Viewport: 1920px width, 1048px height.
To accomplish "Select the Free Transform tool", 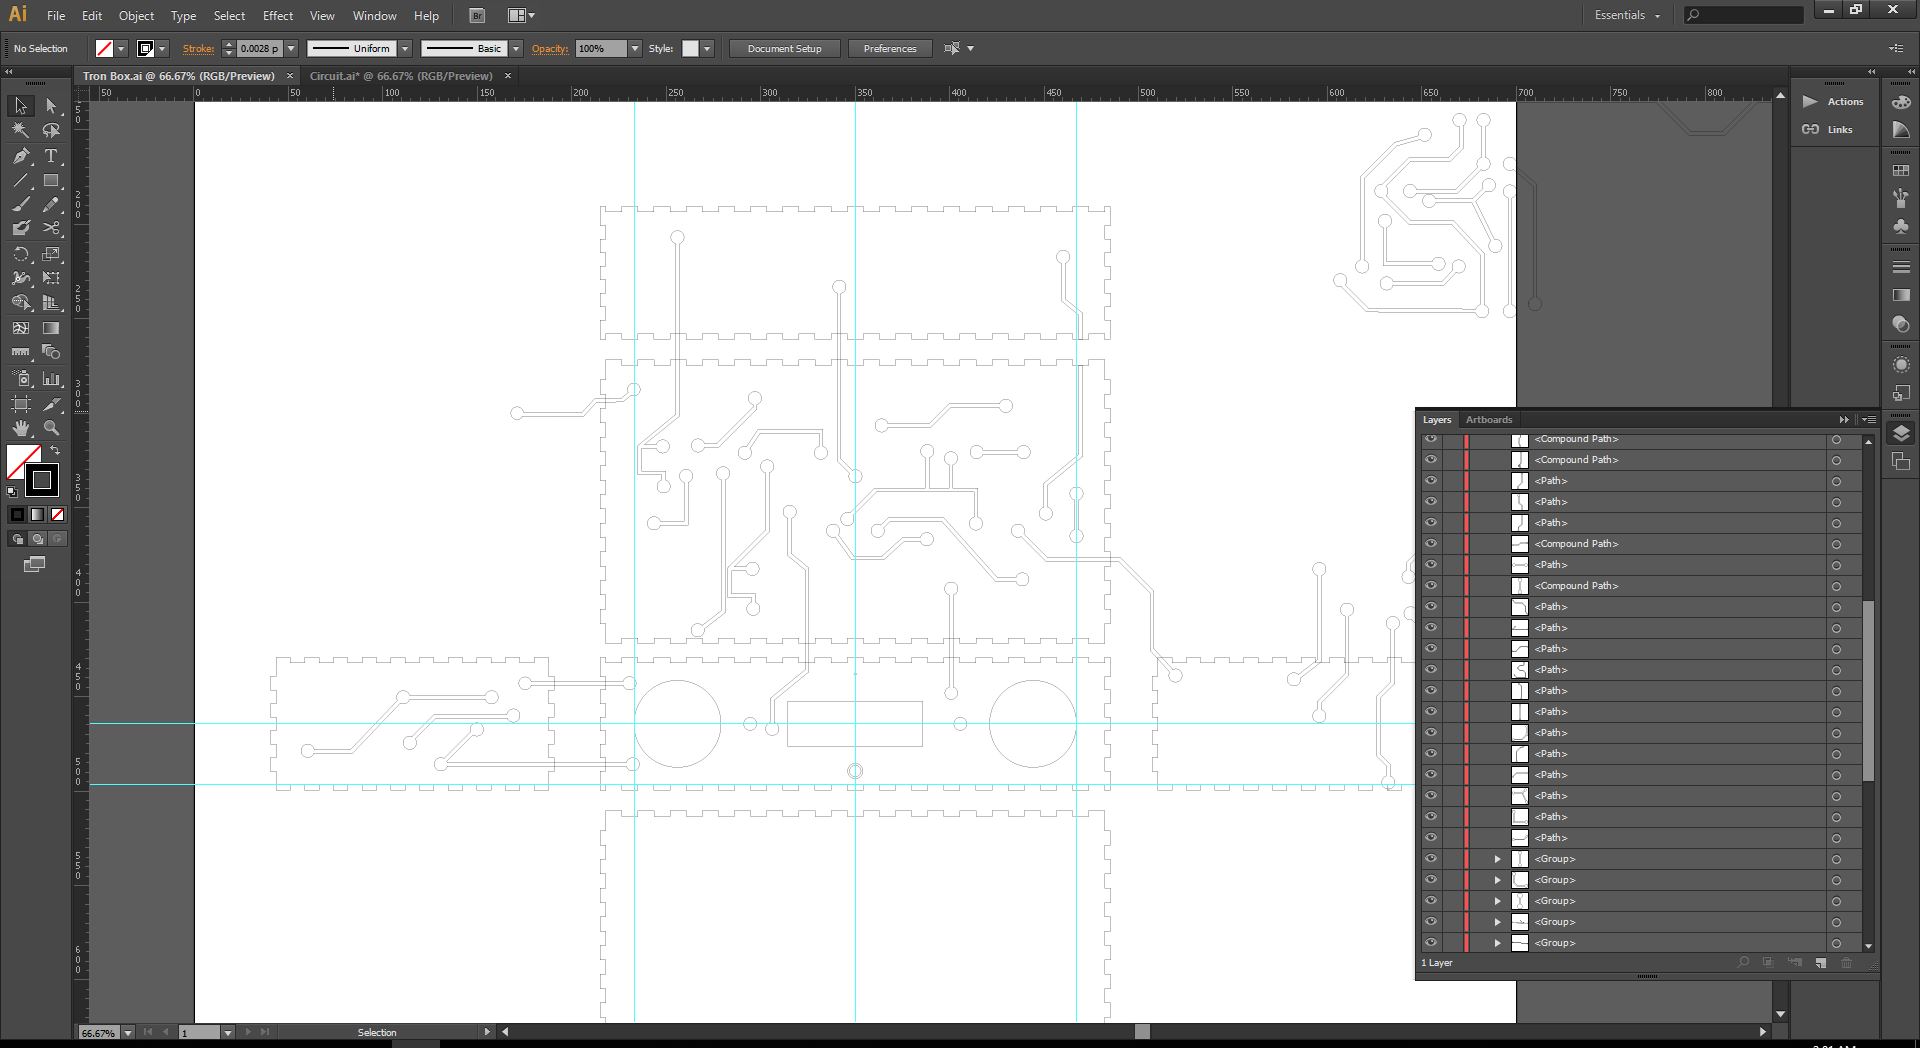I will 51,278.
